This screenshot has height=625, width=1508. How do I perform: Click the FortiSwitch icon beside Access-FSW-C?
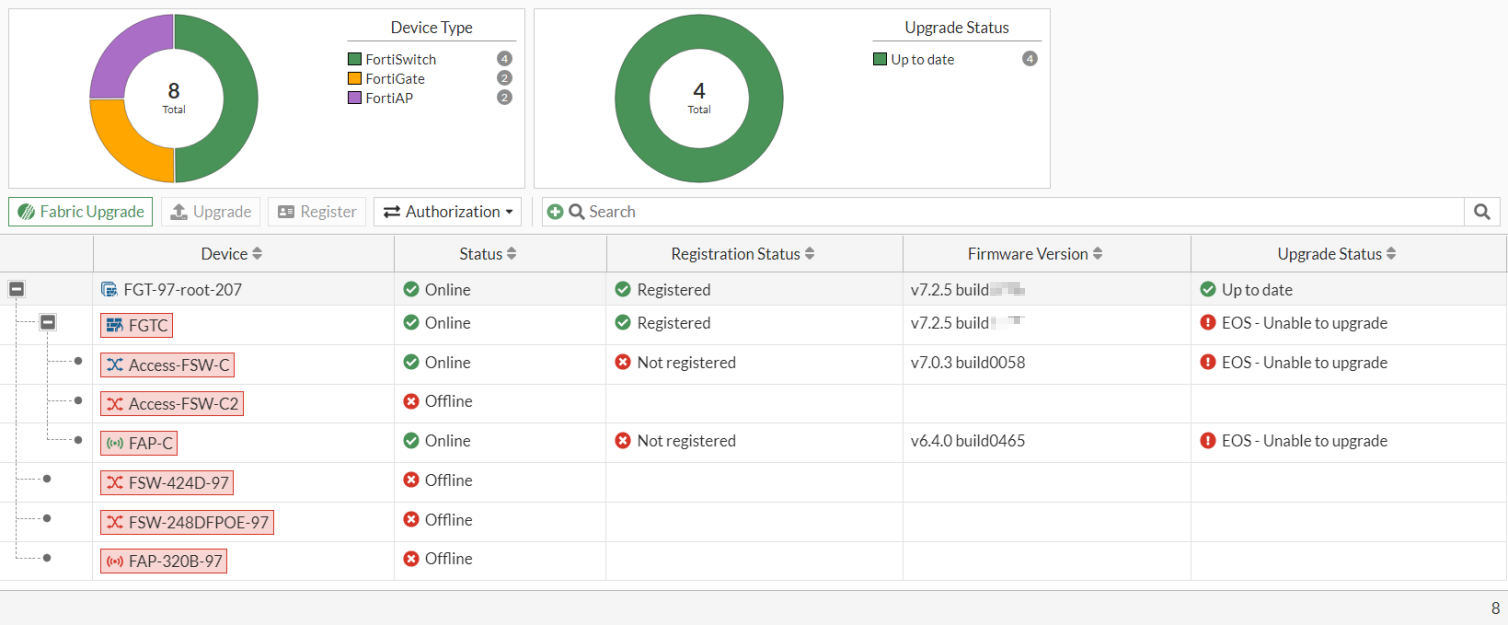point(115,365)
